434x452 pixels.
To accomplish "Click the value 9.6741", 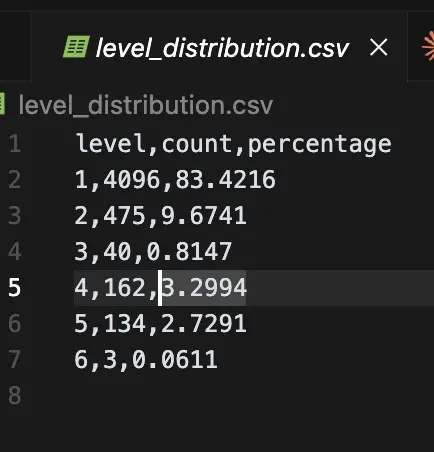I will point(204,216).
